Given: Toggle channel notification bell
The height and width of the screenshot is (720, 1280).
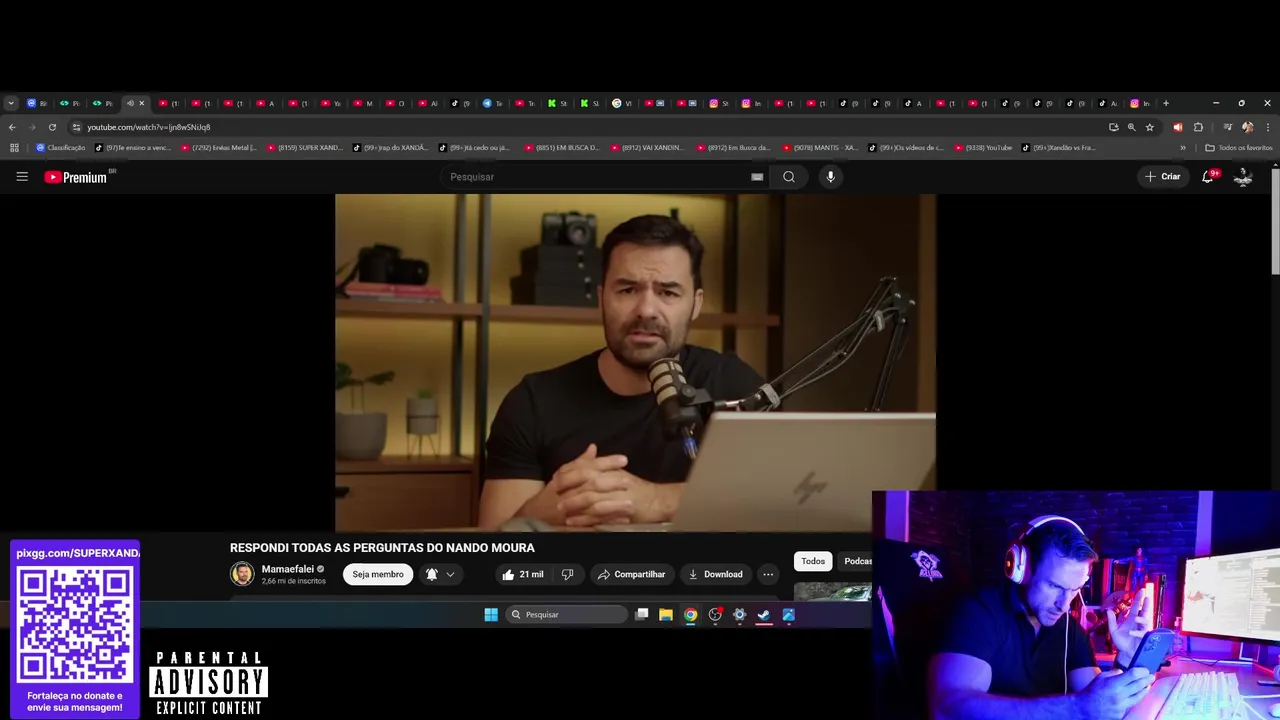Looking at the screenshot, I should (x=432, y=574).
